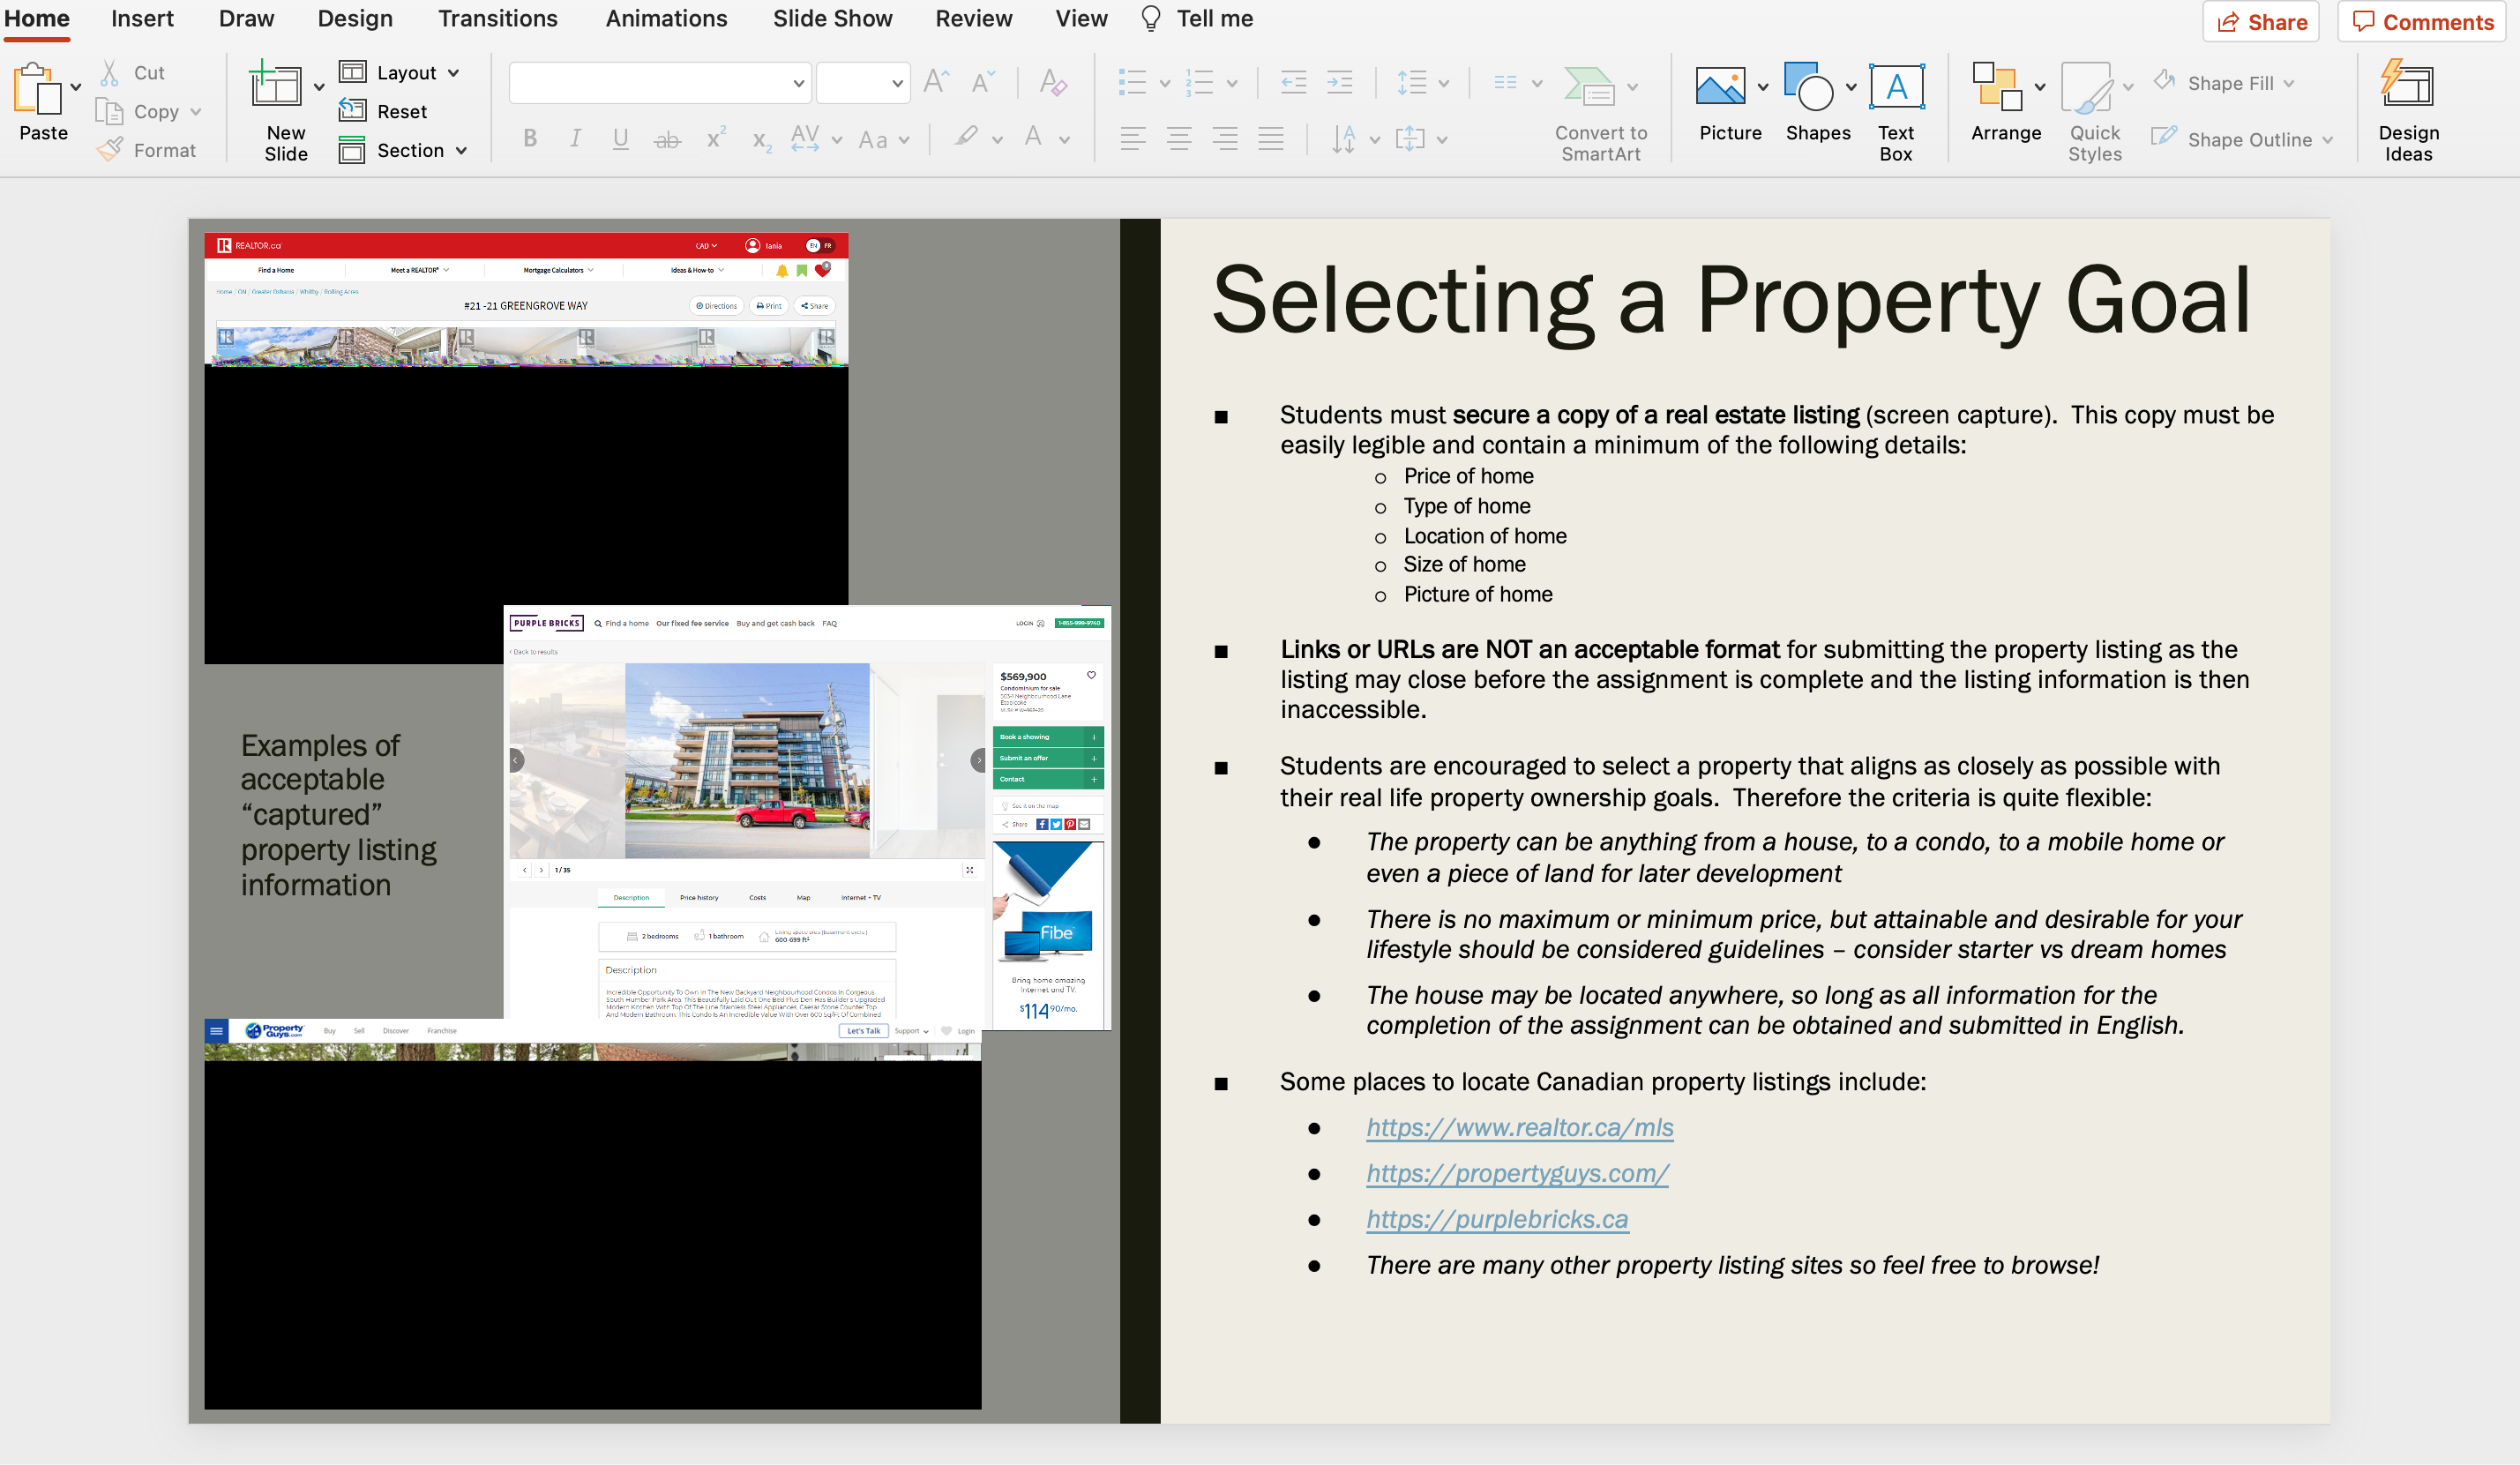Click the Share button
Screen dimensions: 2520x1466
[2261, 21]
